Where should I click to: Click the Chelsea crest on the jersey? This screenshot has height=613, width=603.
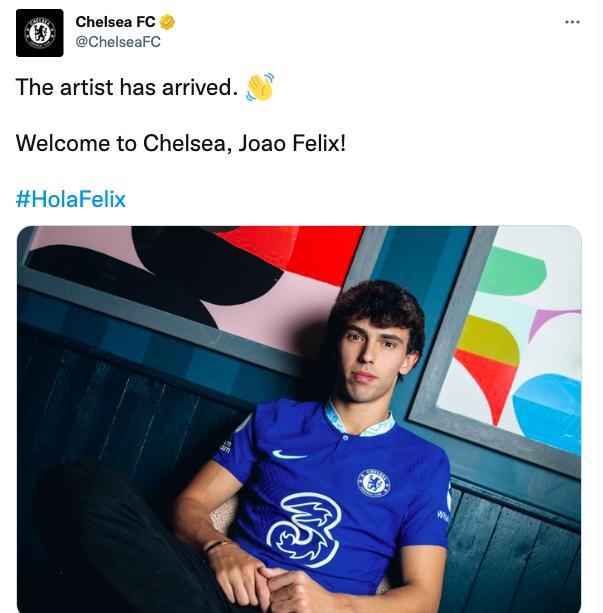click(374, 482)
